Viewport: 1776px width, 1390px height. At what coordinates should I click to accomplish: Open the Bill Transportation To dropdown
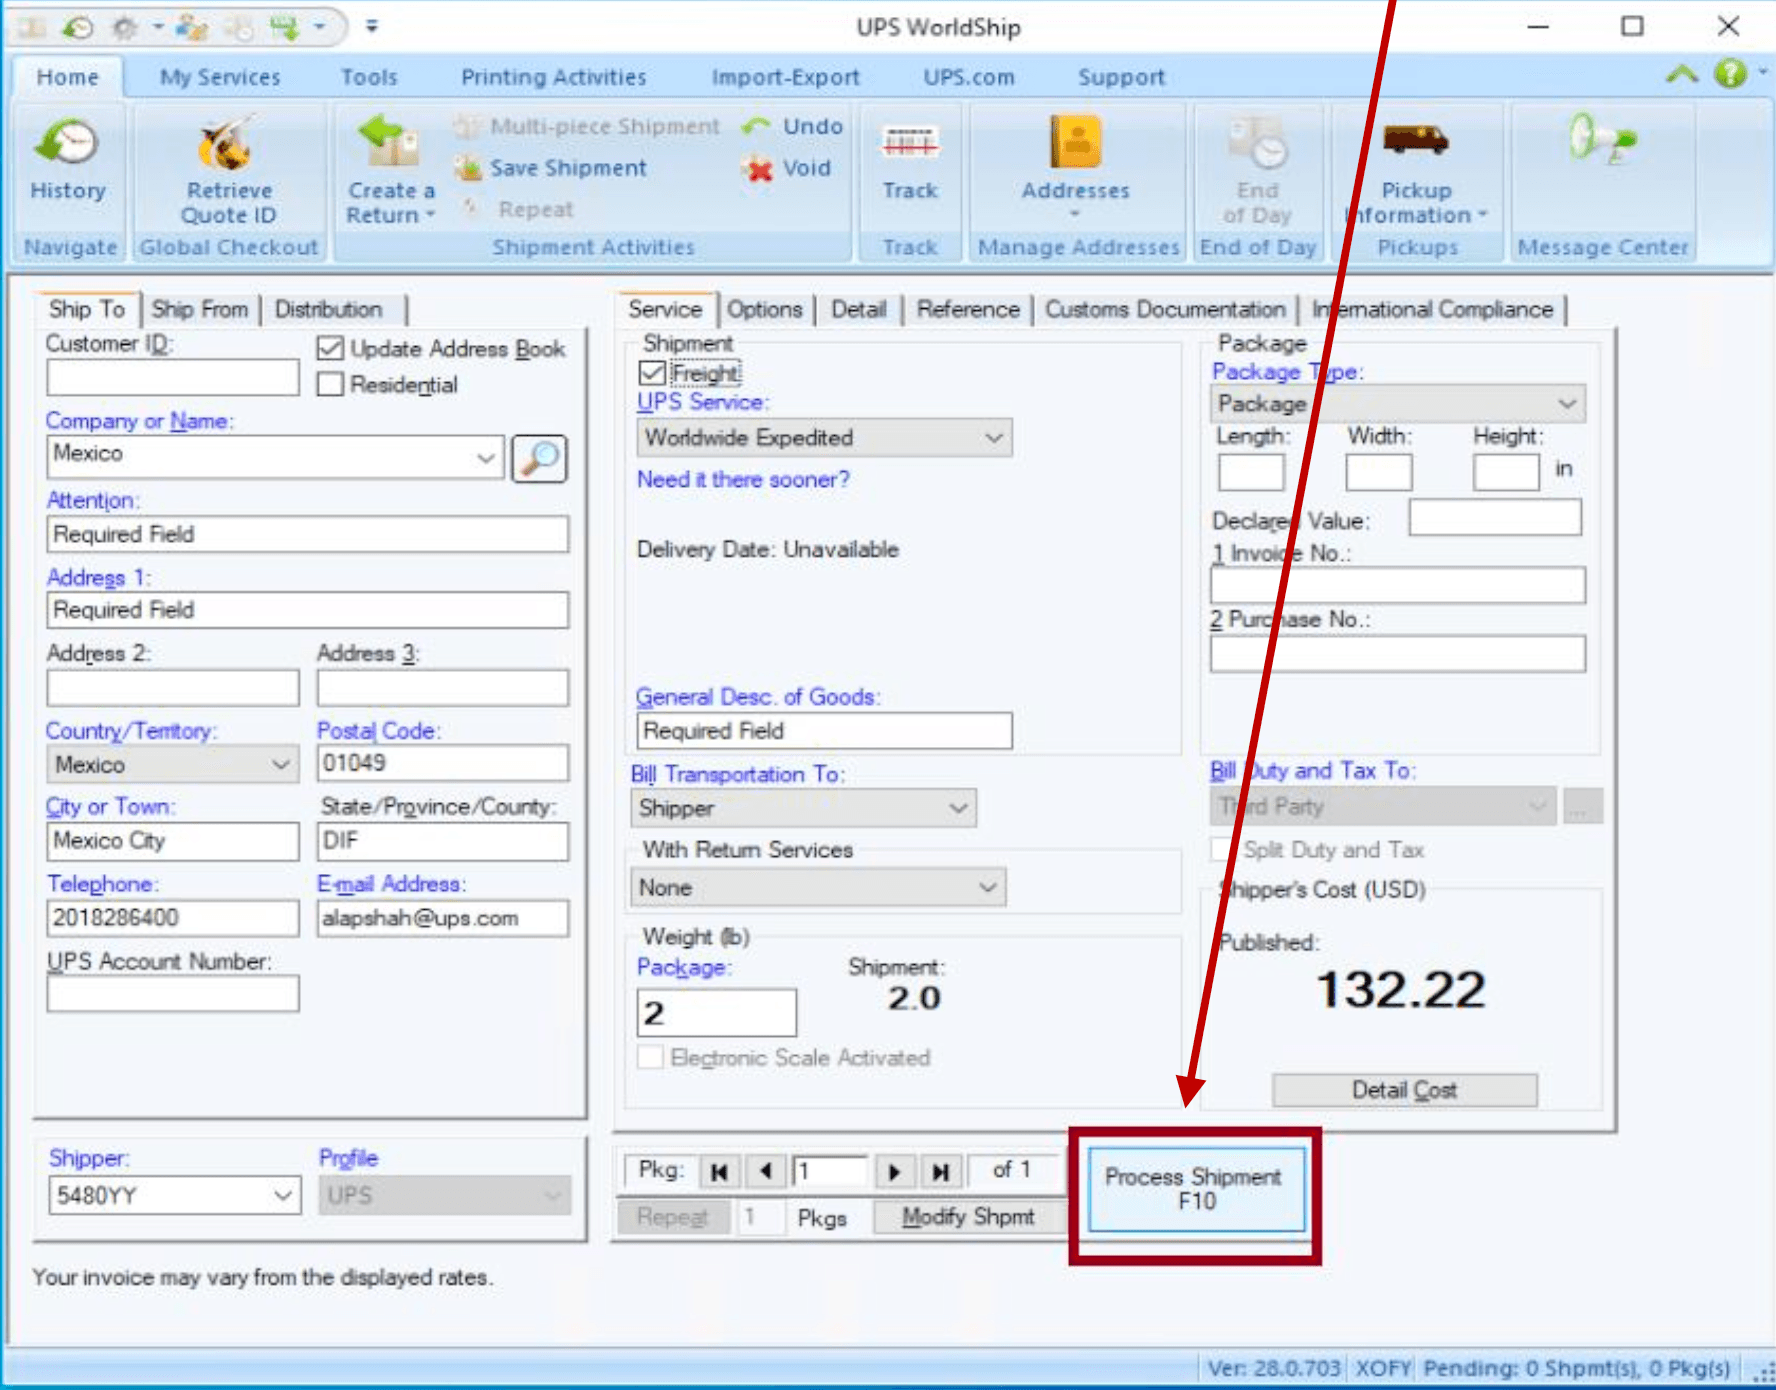(x=959, y=808)
